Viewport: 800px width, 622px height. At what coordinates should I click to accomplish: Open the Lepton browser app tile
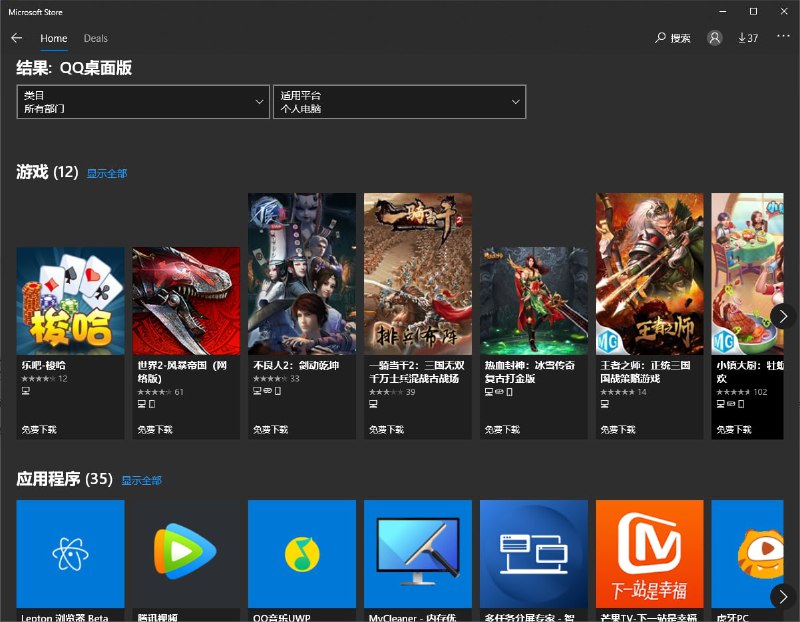70,554
